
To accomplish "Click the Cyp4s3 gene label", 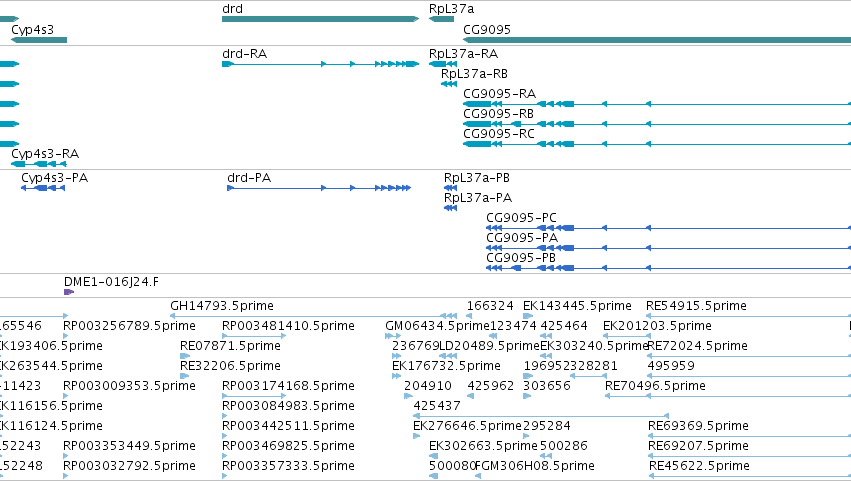I will [x=33, y=29].
